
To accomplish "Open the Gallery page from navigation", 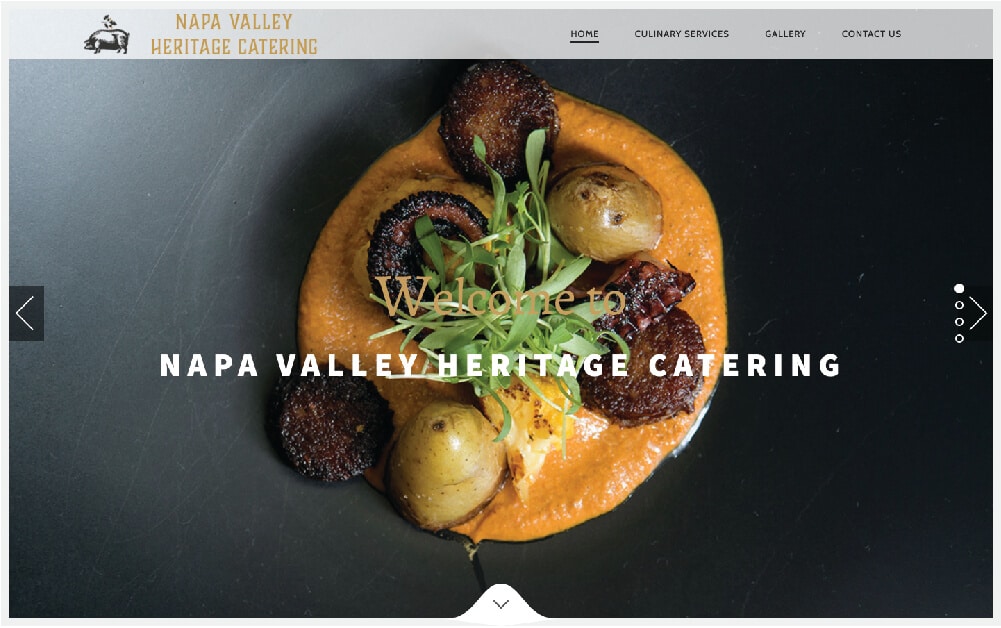I will pyautogui.click(x=785, y=34).
